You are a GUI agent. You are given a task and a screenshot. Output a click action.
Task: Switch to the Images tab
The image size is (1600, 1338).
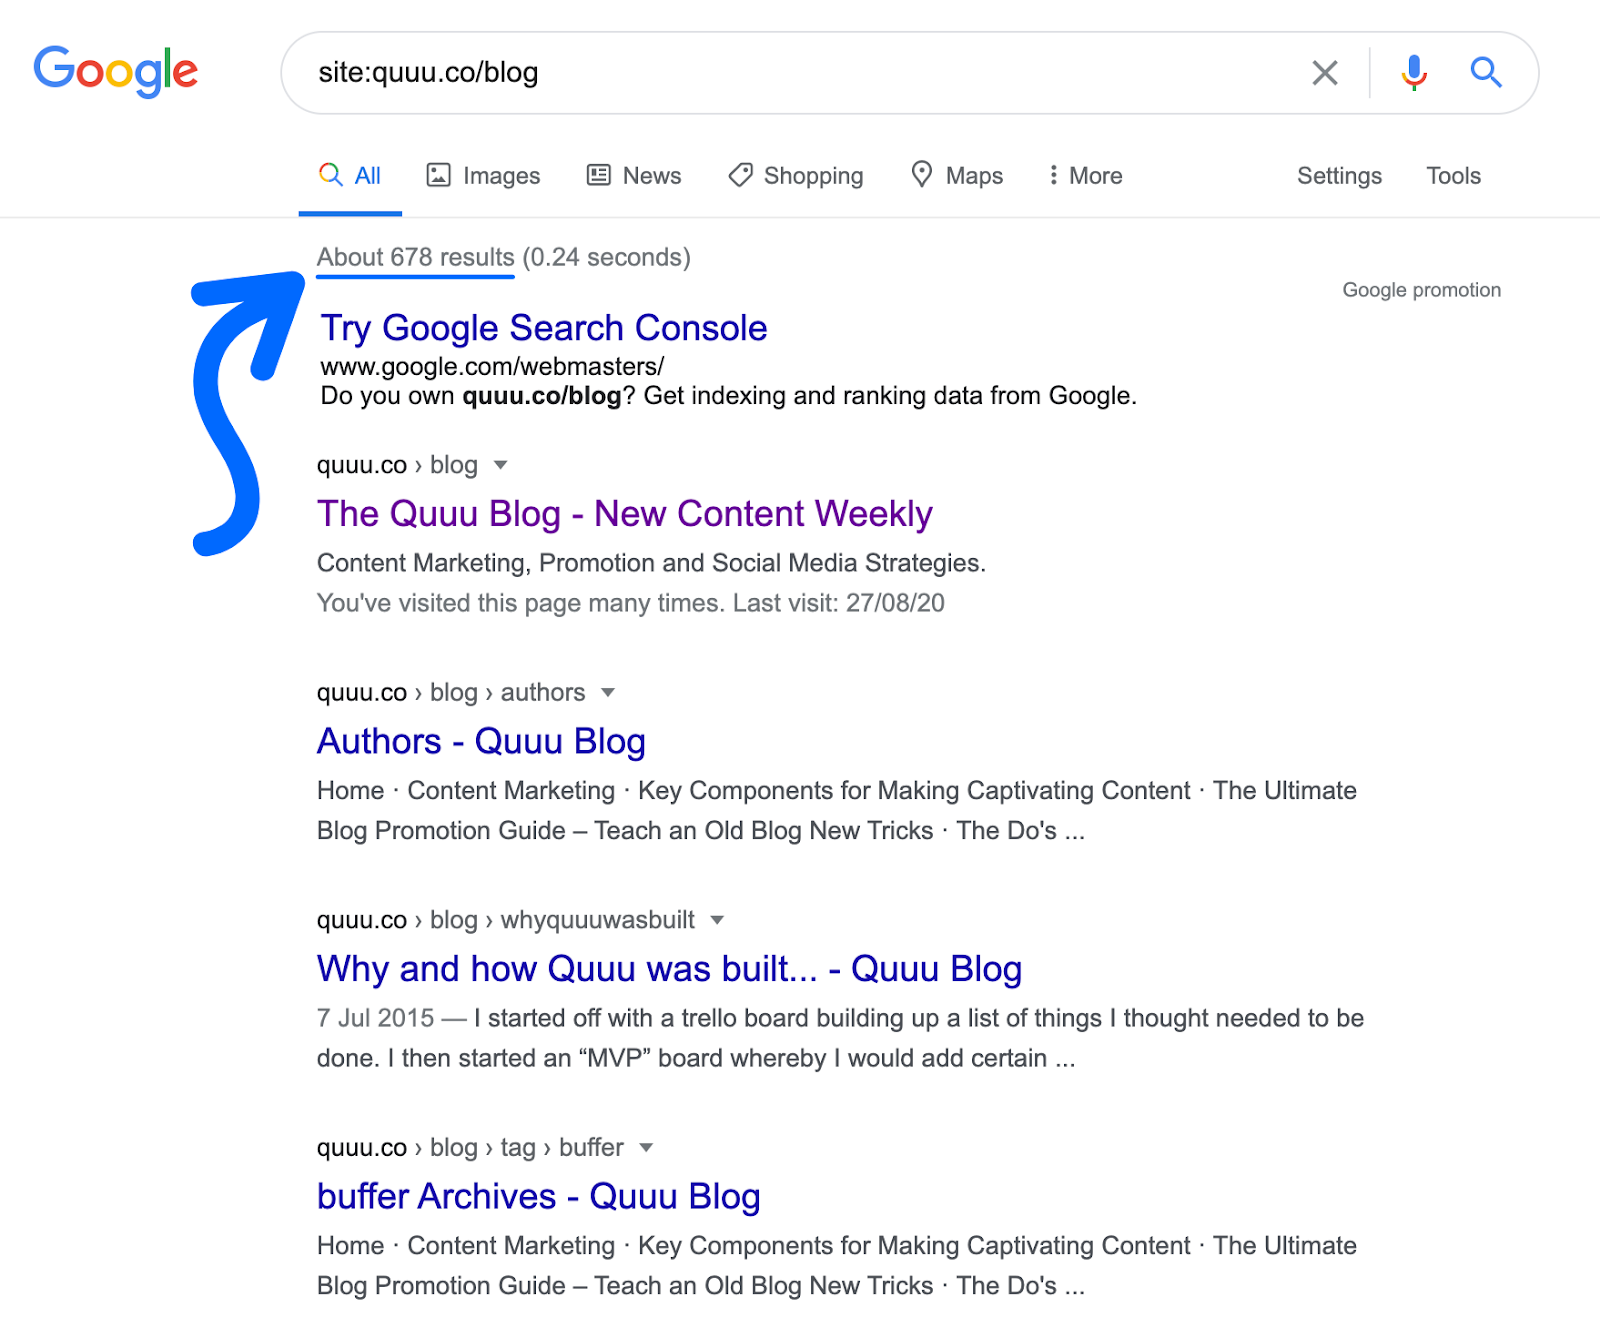(x=484, y=176)
